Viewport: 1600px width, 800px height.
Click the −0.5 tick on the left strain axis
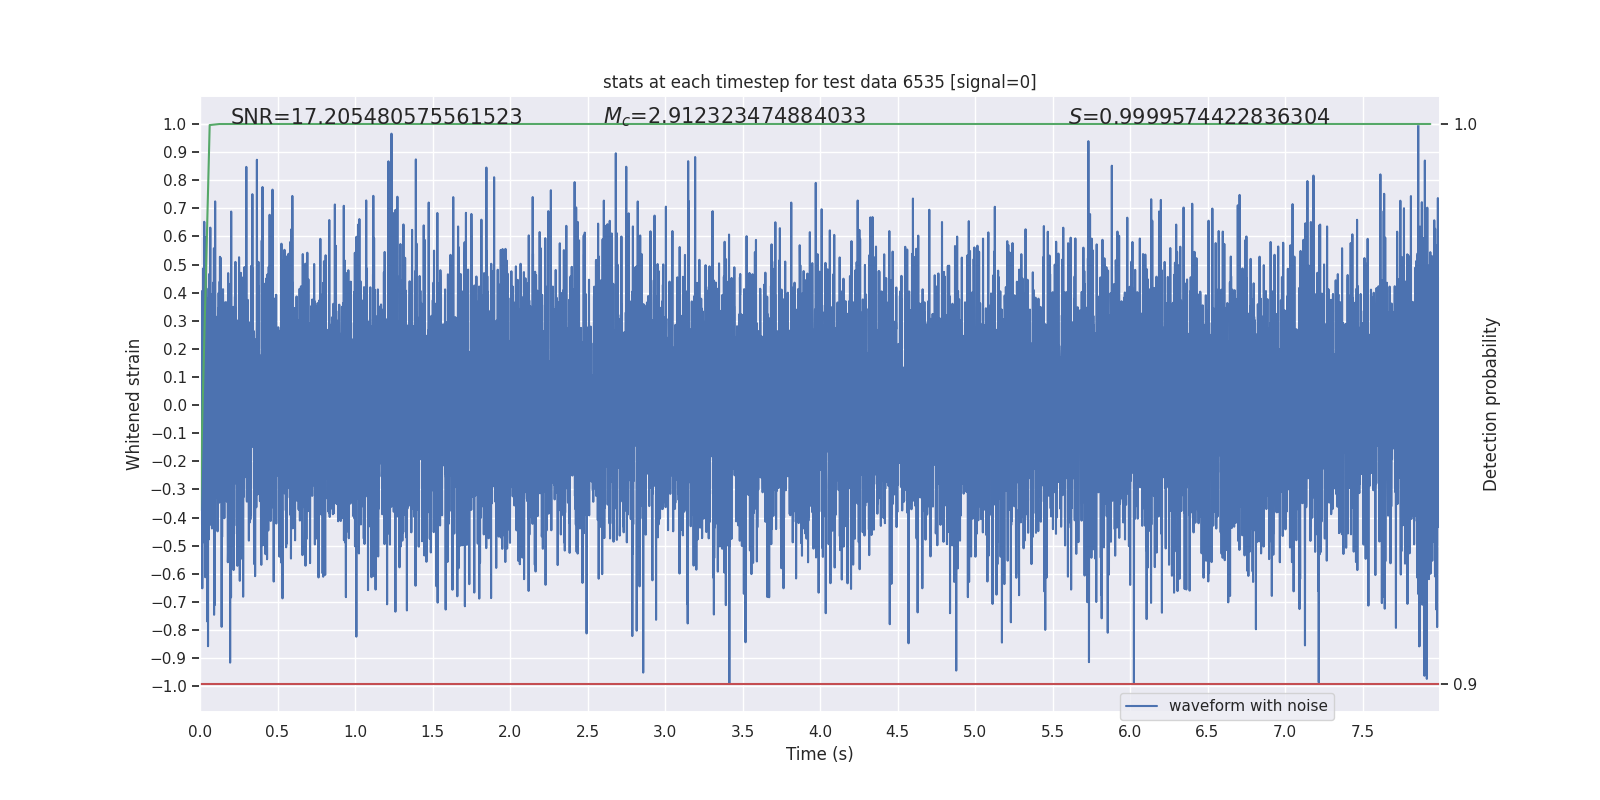(169, 546)
